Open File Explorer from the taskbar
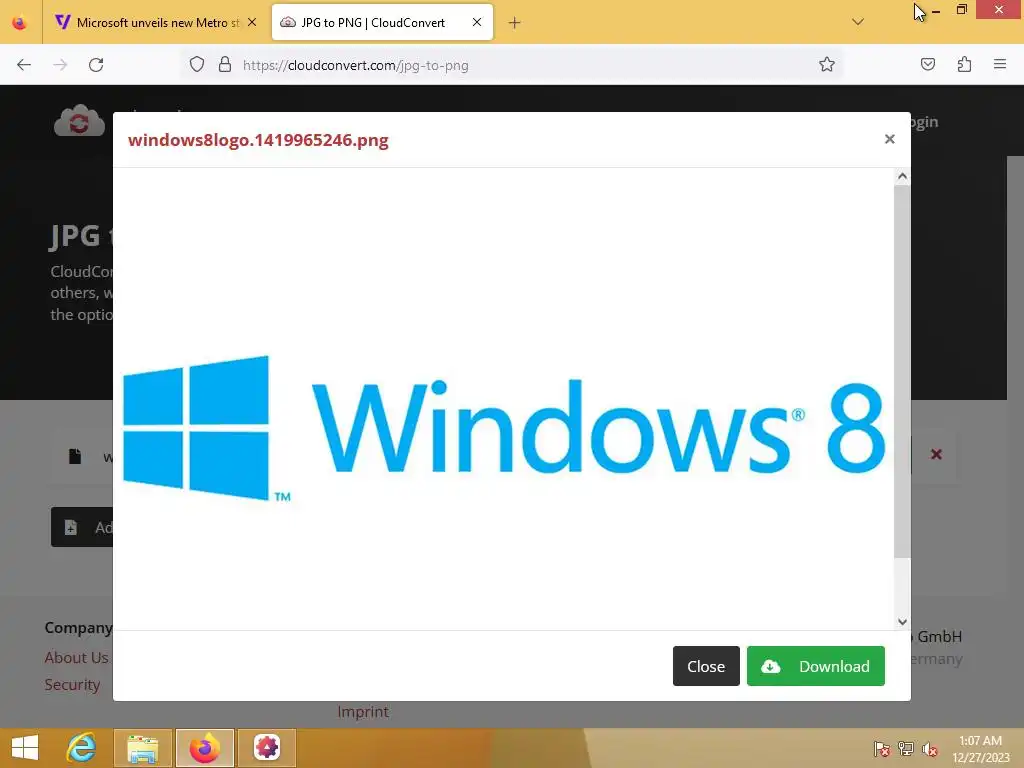This screenshot has width=1024, height=768. [x=143, y=748]
